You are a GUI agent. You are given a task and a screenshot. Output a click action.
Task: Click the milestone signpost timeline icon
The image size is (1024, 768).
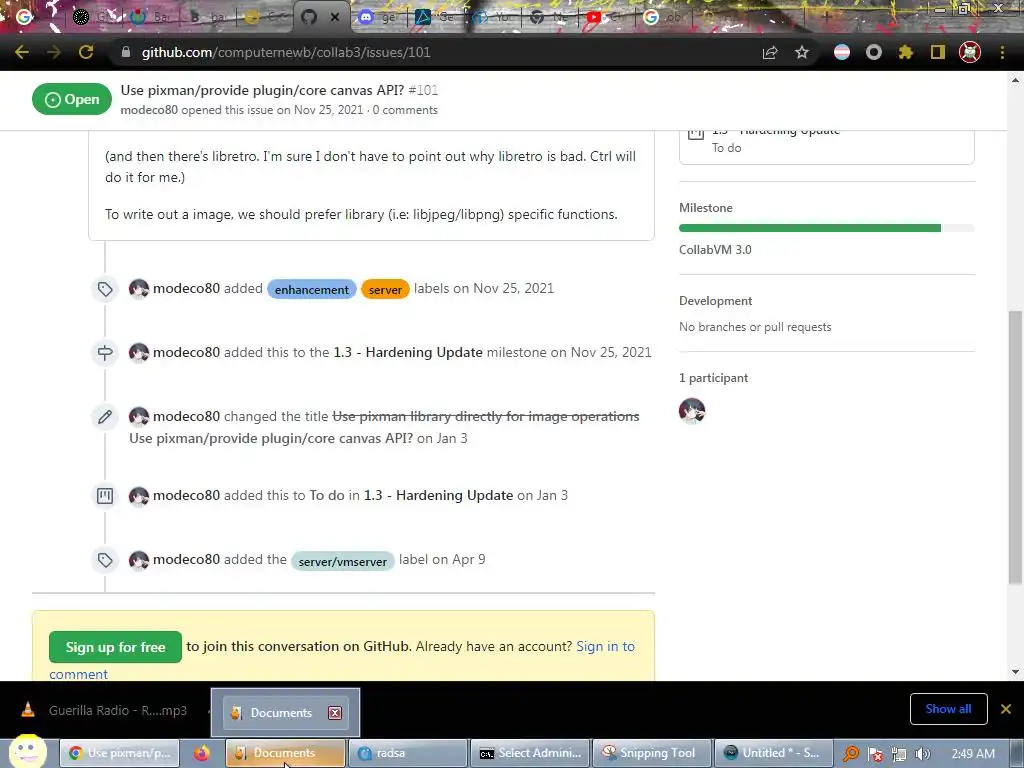105,353
